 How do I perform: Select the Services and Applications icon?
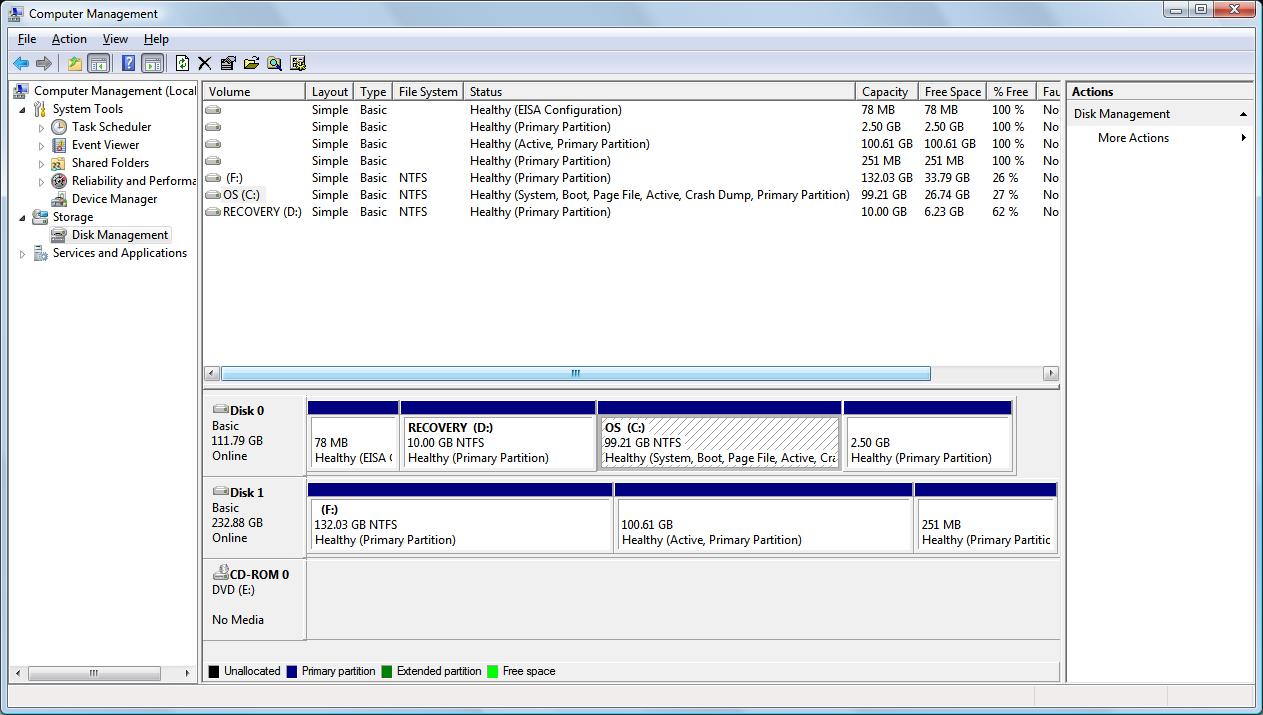click(x=41, y=253)
